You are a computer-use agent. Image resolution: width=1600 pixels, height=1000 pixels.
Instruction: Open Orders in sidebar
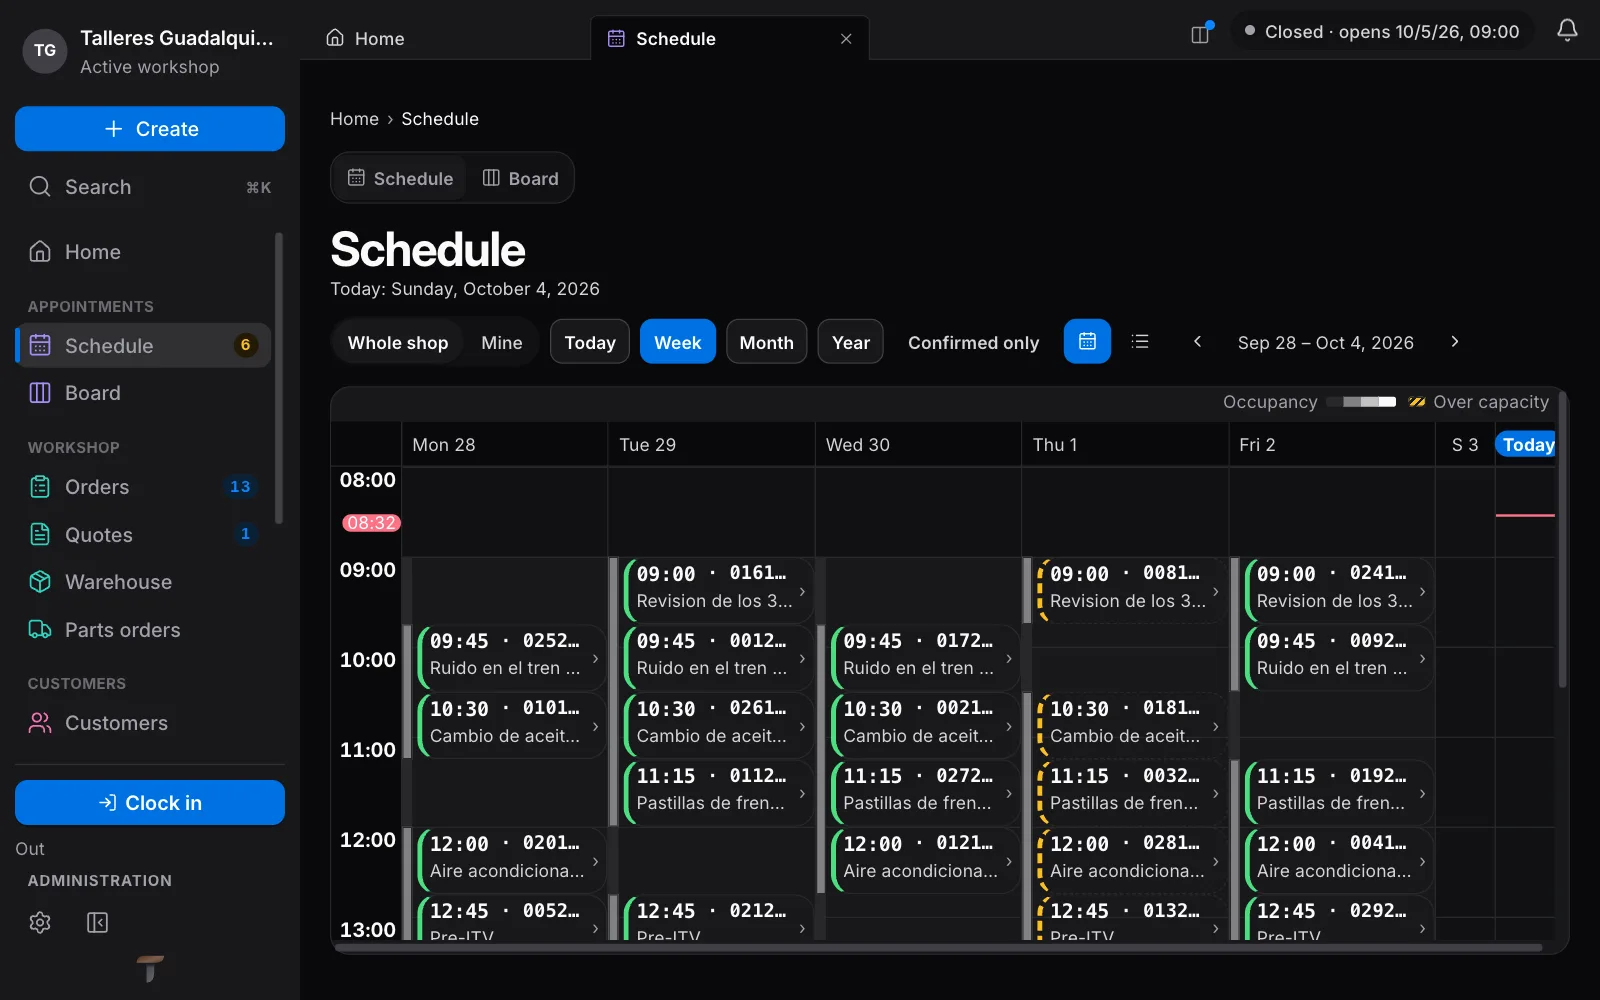[x=142, y=487]
